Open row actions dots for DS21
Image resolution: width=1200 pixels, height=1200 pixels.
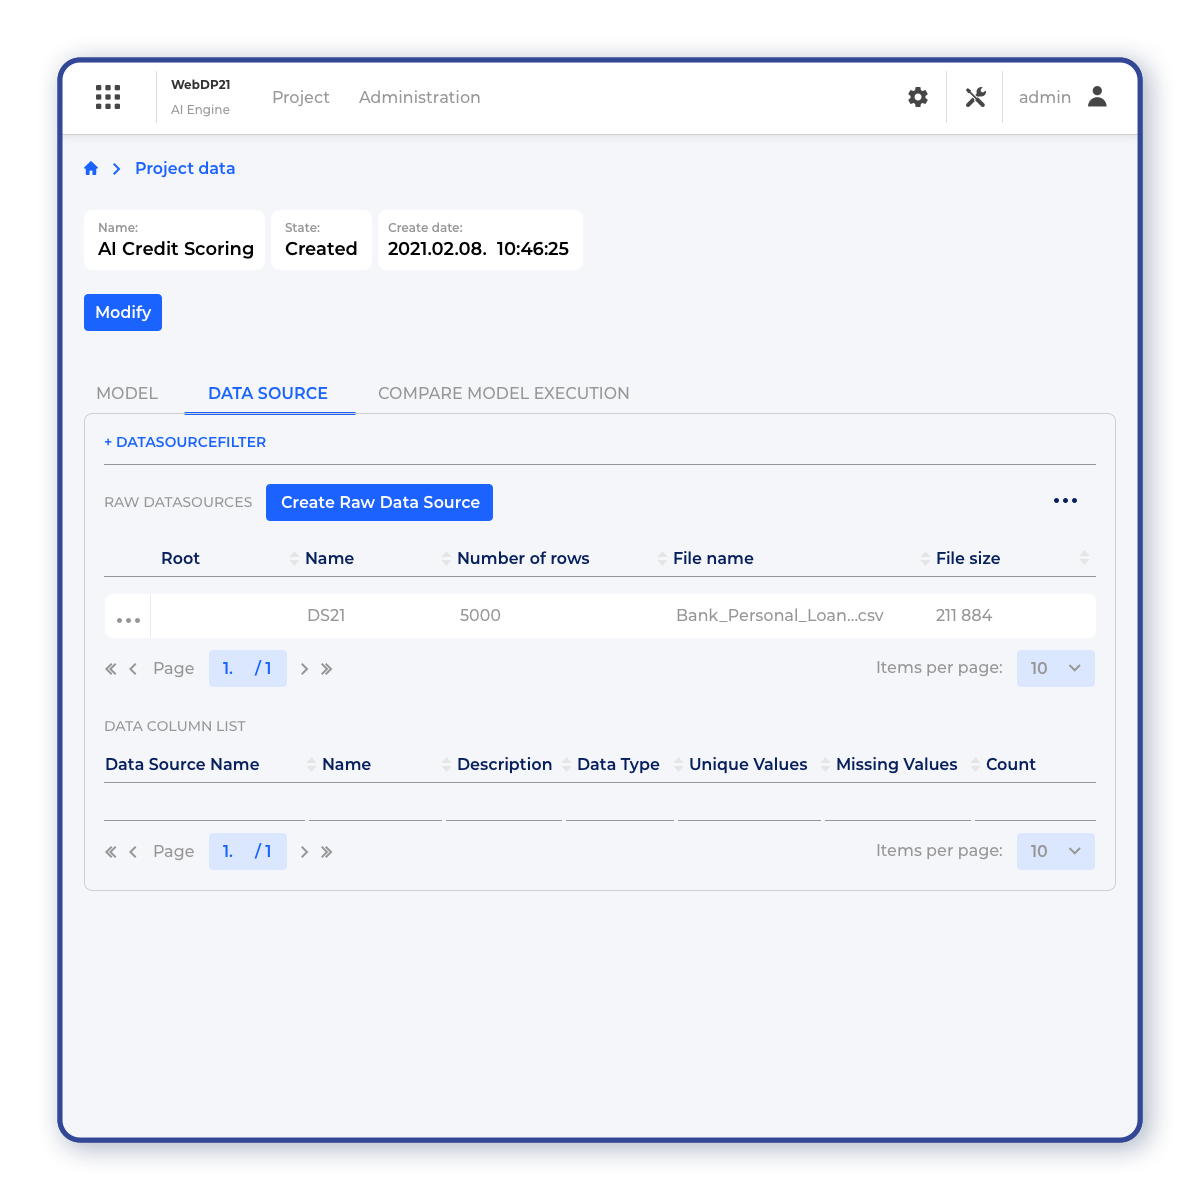(128, 620)
